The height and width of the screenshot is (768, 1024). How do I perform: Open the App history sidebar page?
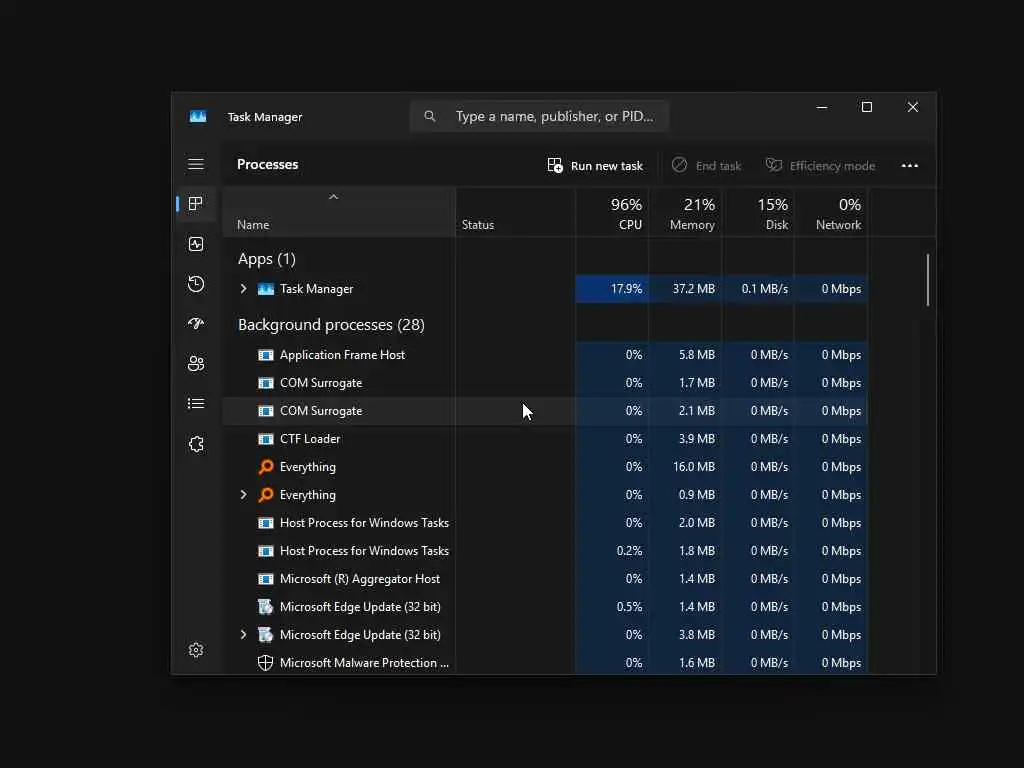tap(196, 284)
